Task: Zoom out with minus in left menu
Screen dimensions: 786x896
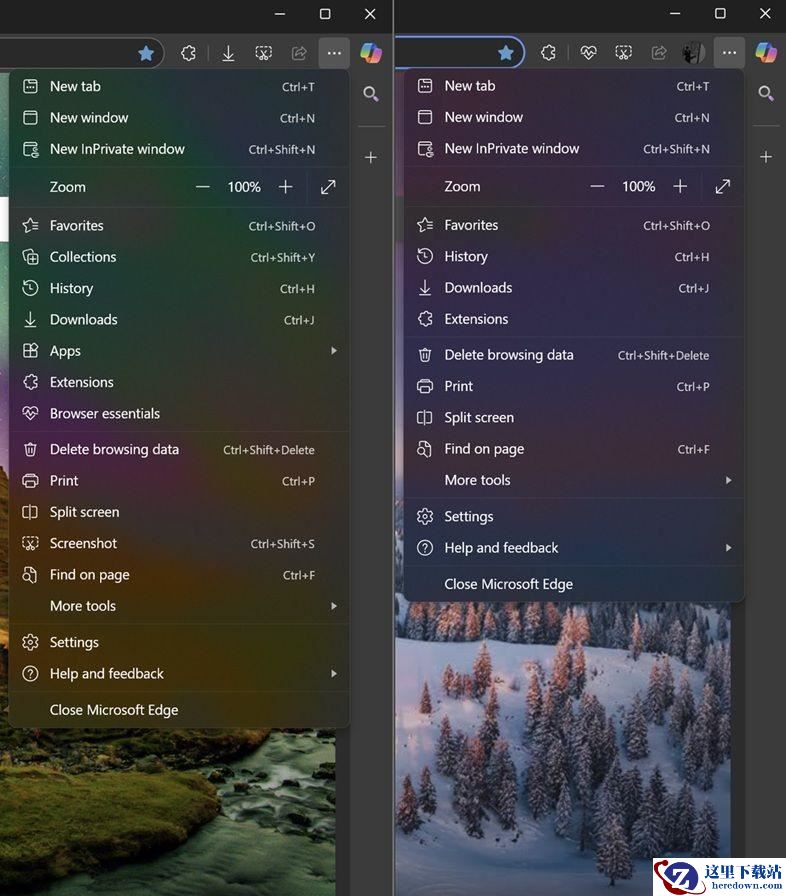Action: [203, 187]
